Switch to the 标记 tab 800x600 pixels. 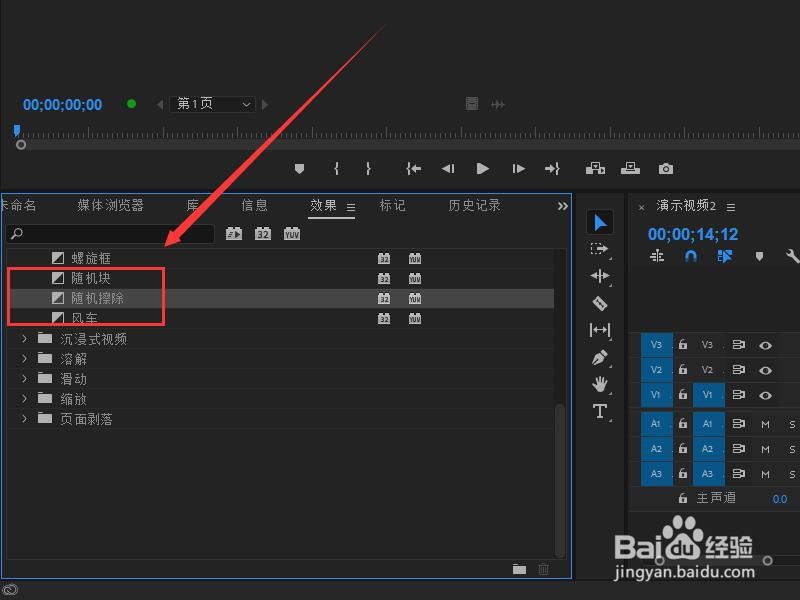point(392,206)
